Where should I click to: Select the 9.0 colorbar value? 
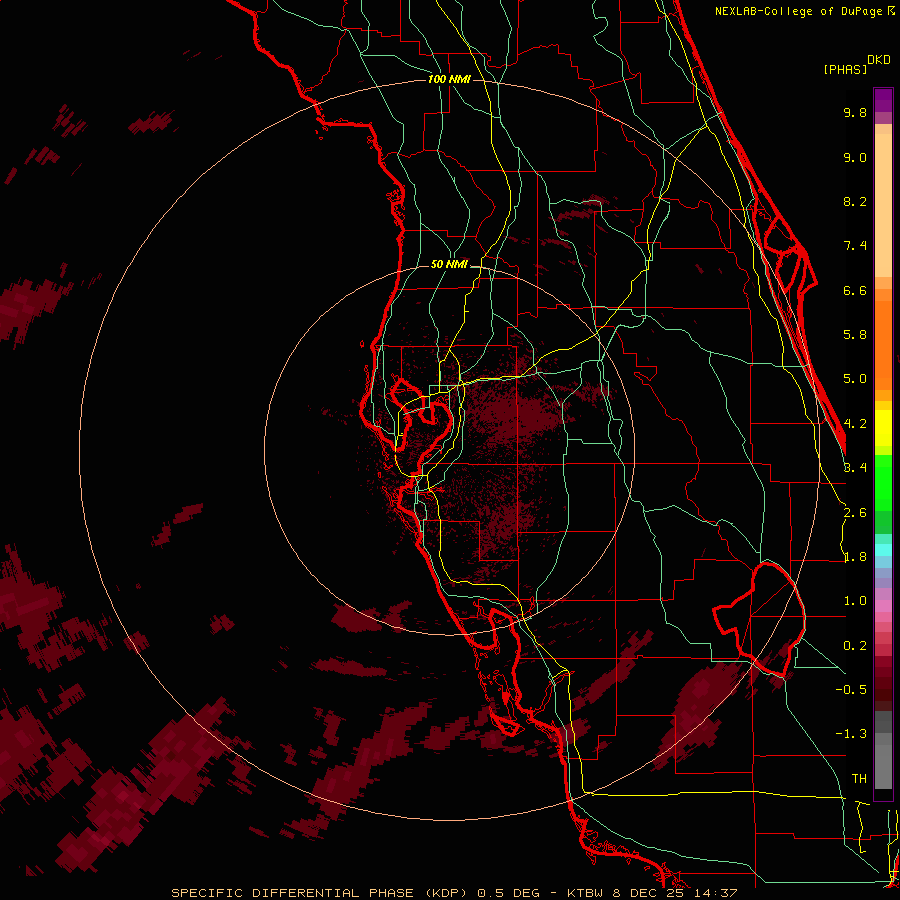[855, 157]
